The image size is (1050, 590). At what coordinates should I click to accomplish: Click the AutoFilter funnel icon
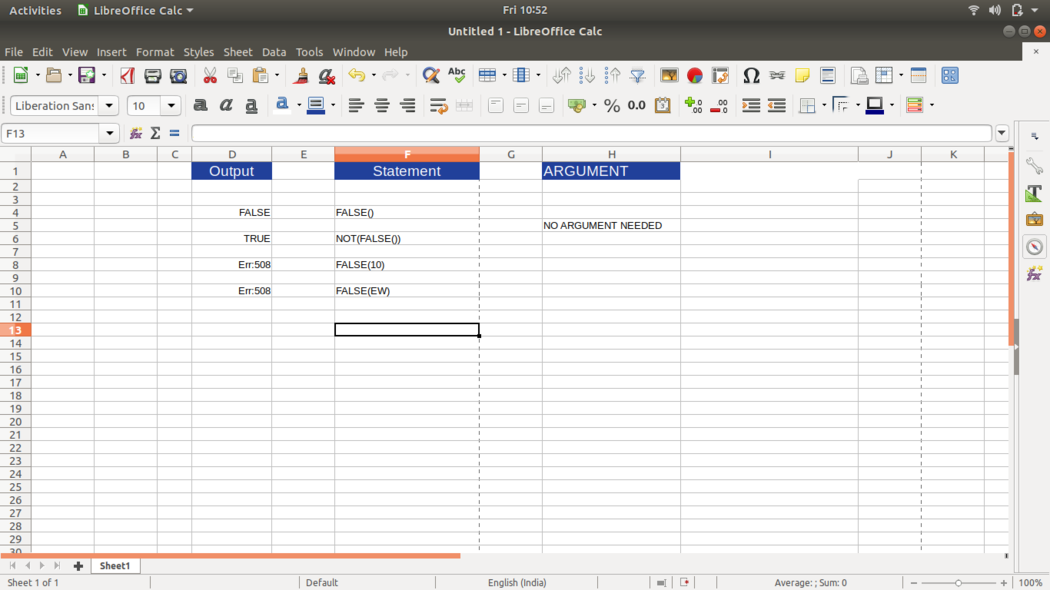637,76
